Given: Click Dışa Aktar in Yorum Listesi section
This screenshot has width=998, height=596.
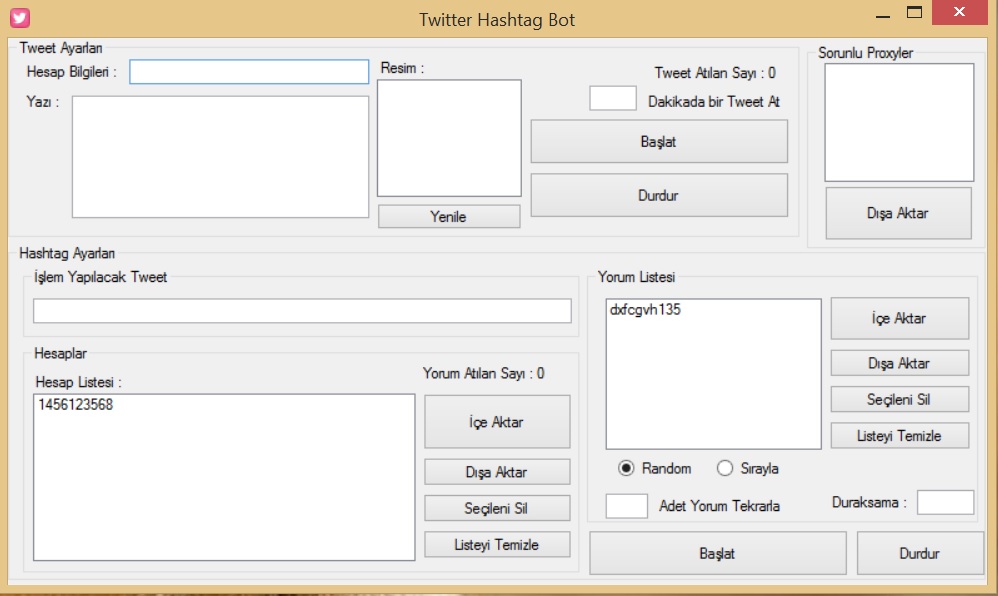Looking at the screenshot, I should tap(900, 363).
